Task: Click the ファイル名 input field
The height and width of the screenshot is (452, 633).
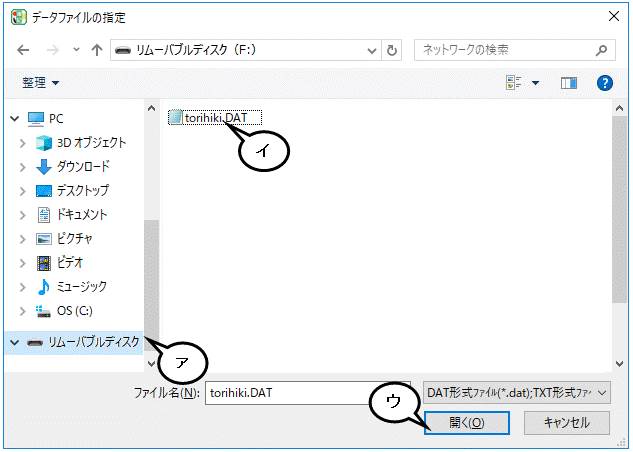Action: click(308, 393)
